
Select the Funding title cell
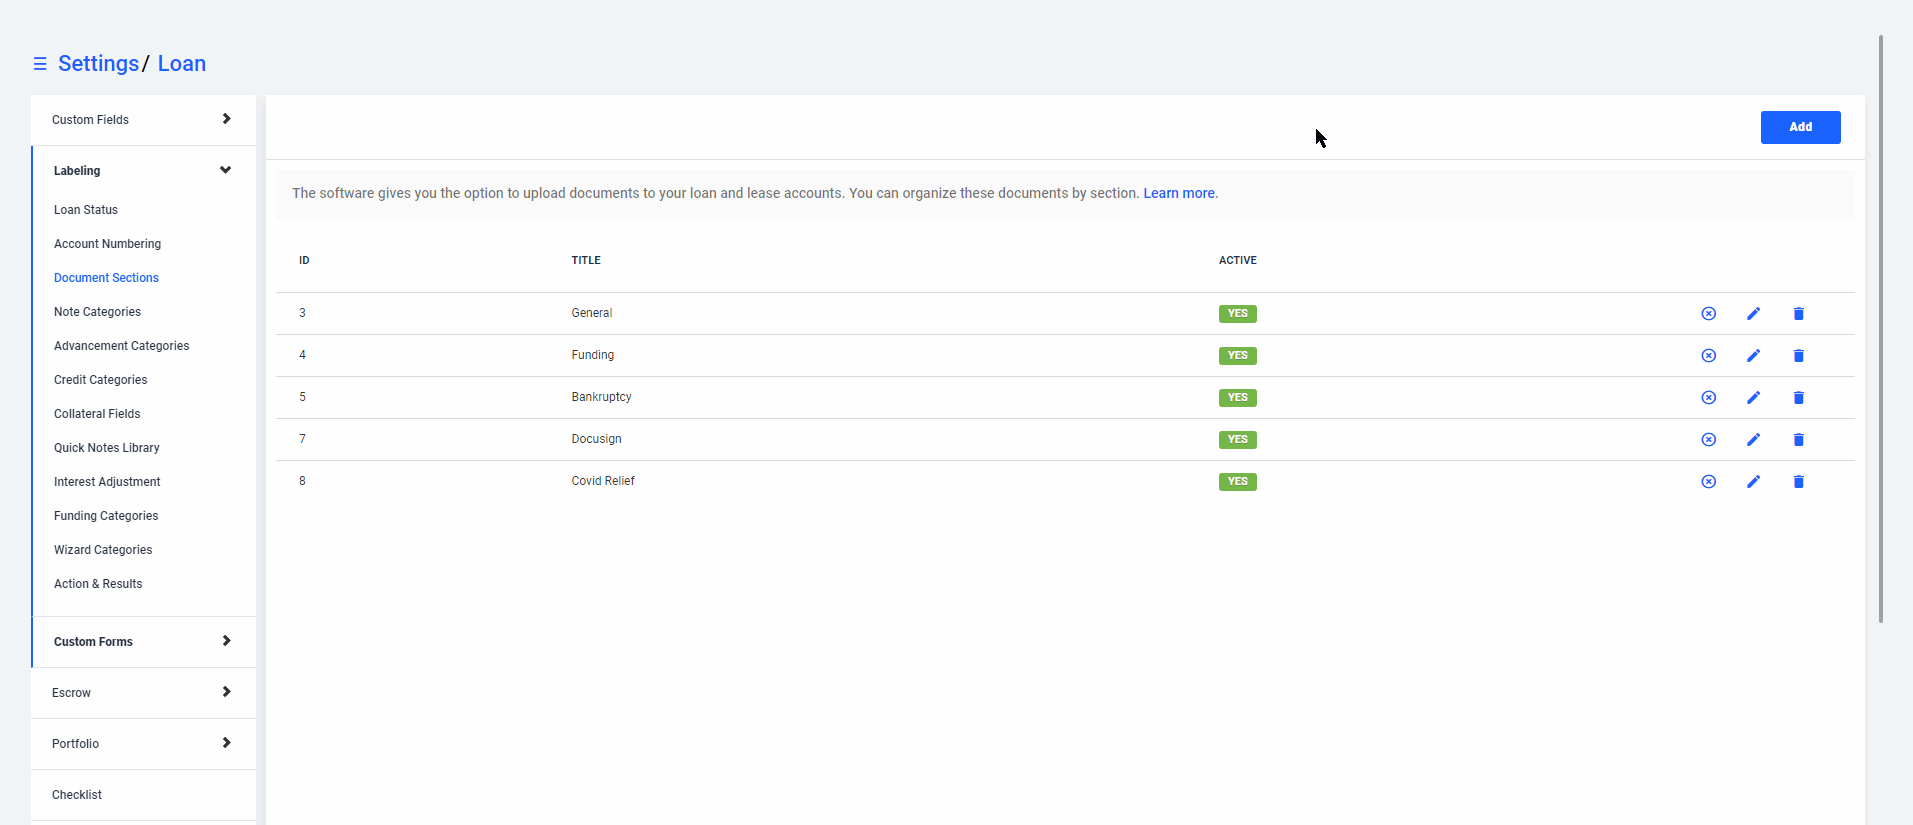593,355
